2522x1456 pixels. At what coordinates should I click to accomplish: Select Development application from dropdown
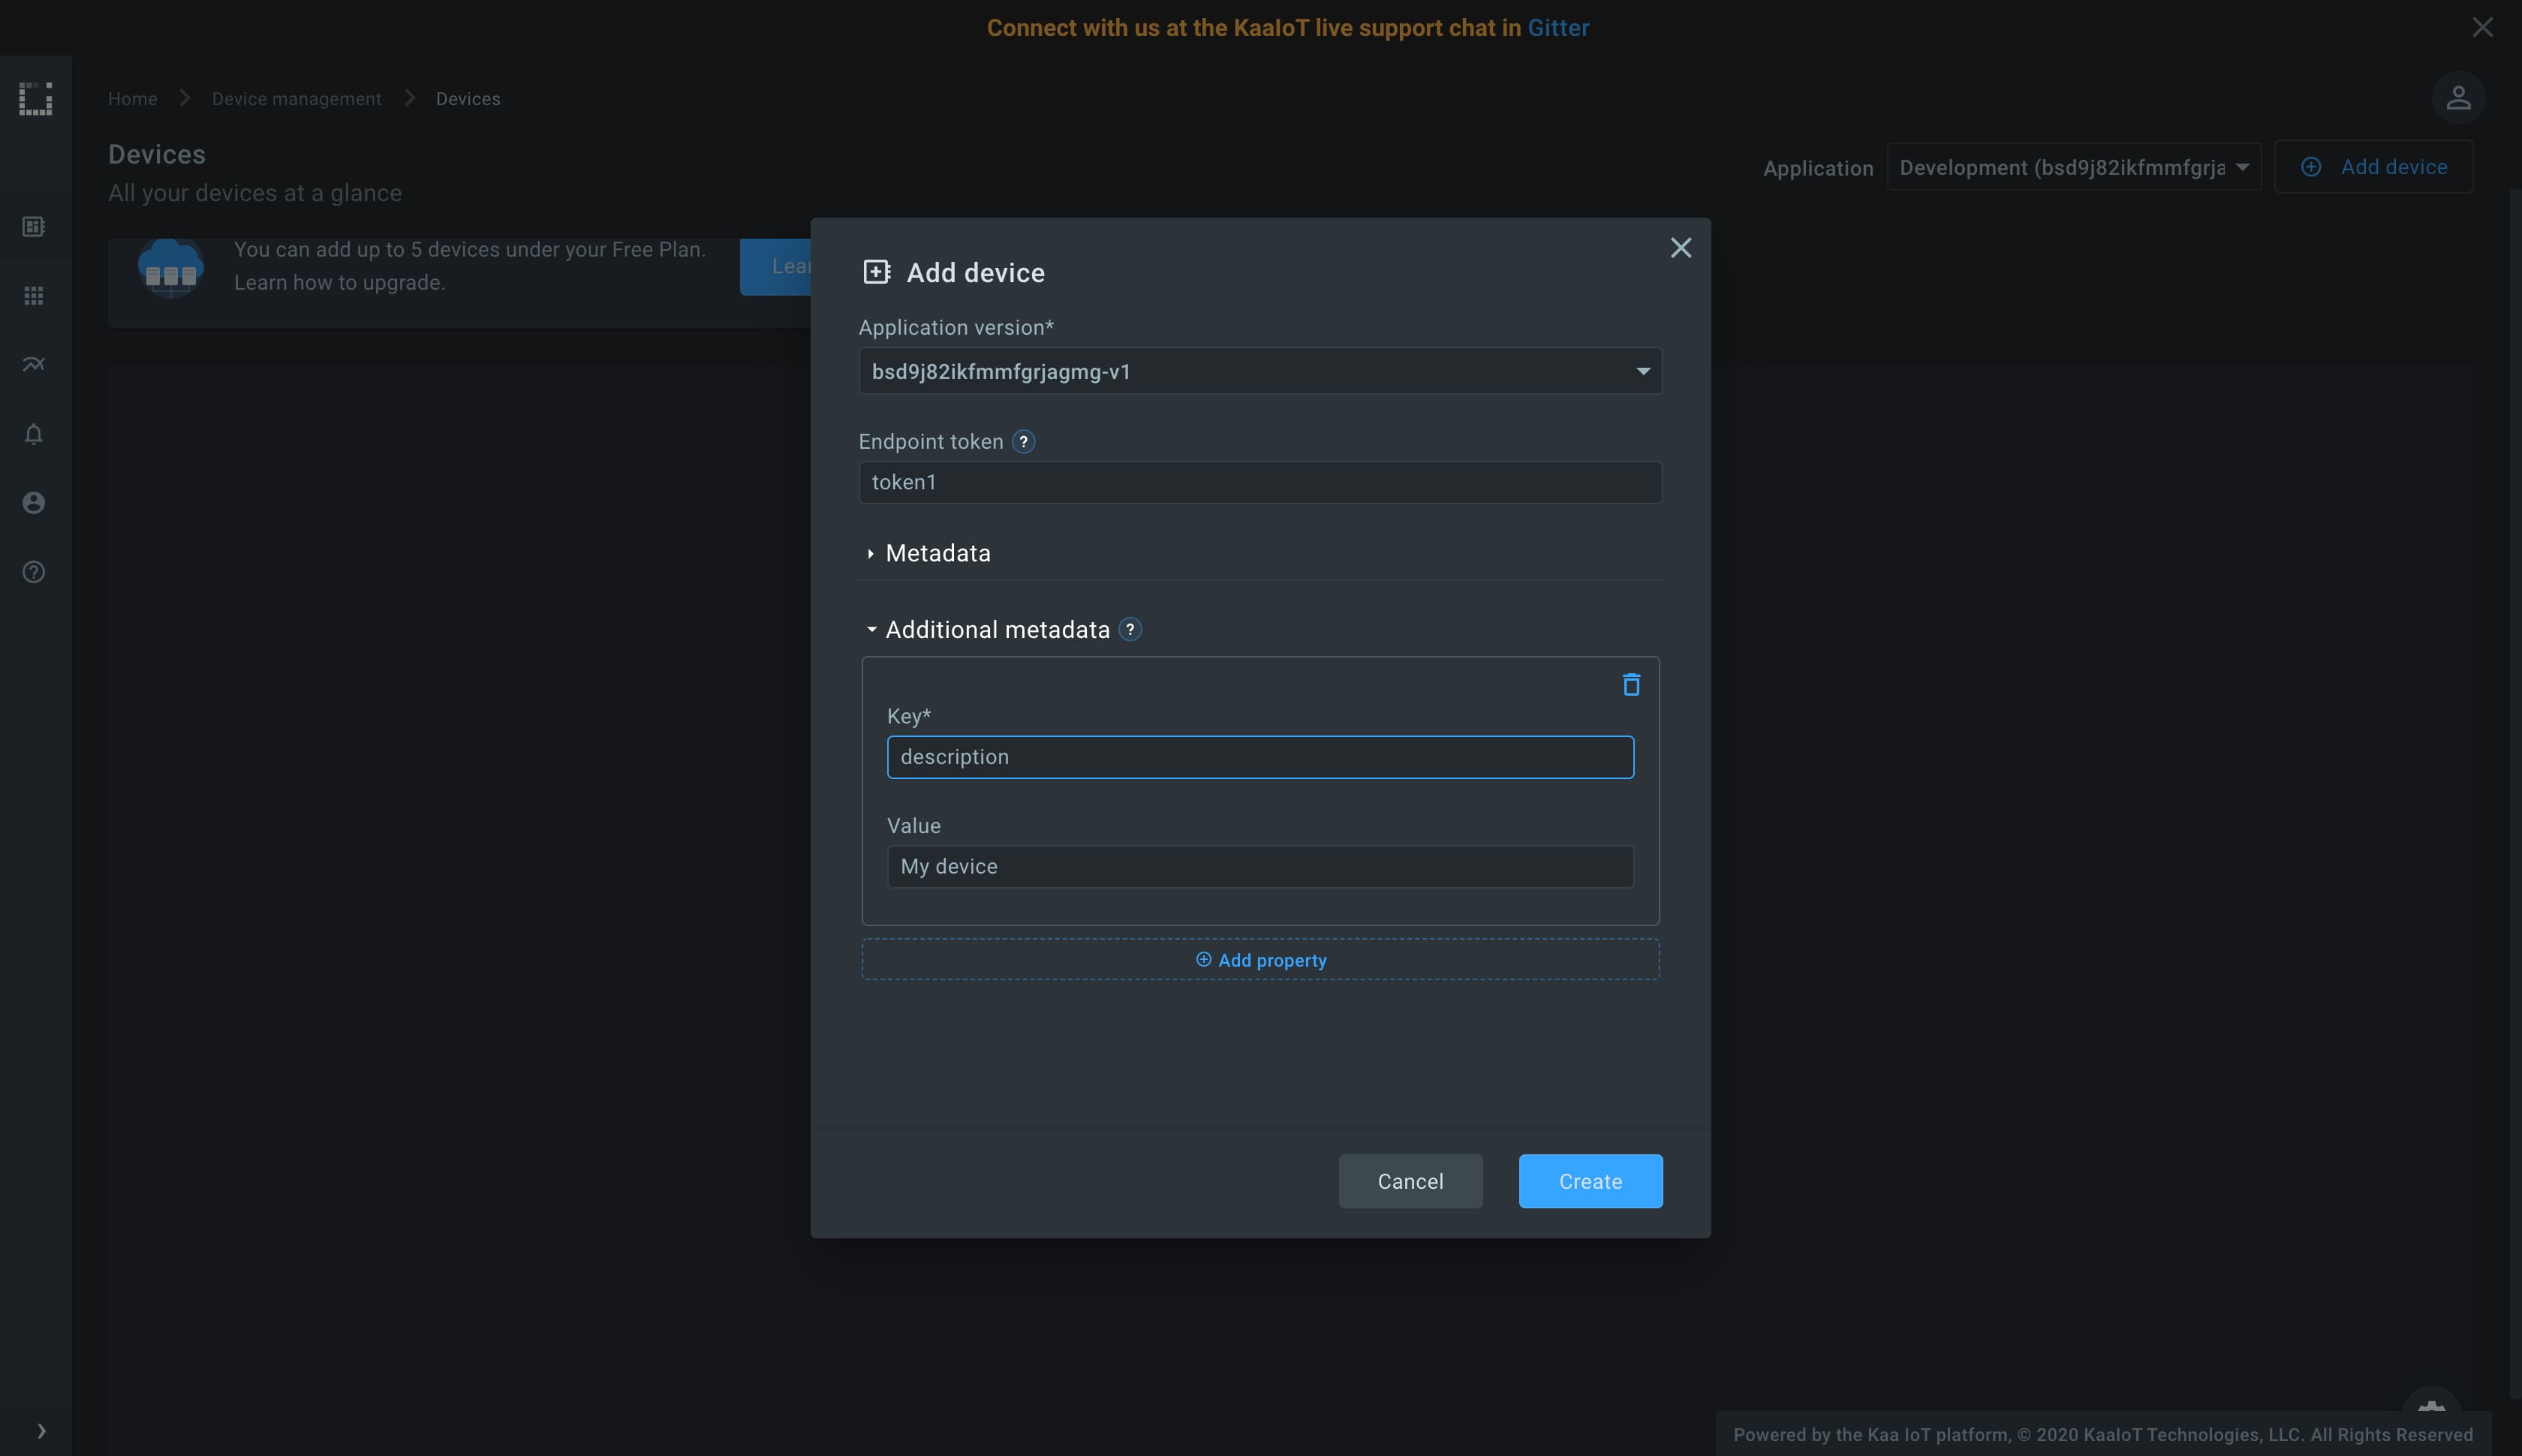[x=2073, y=167]
